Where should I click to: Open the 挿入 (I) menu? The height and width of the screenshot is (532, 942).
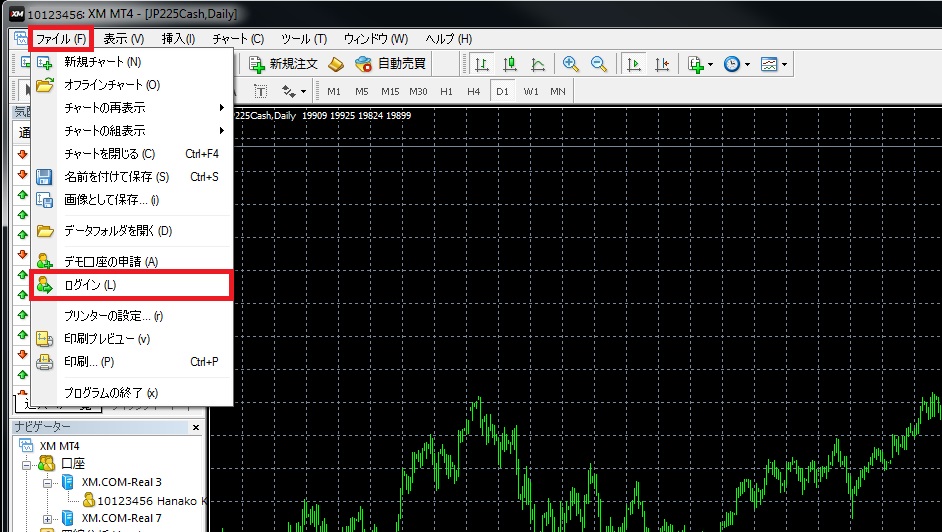coord(178,39)
